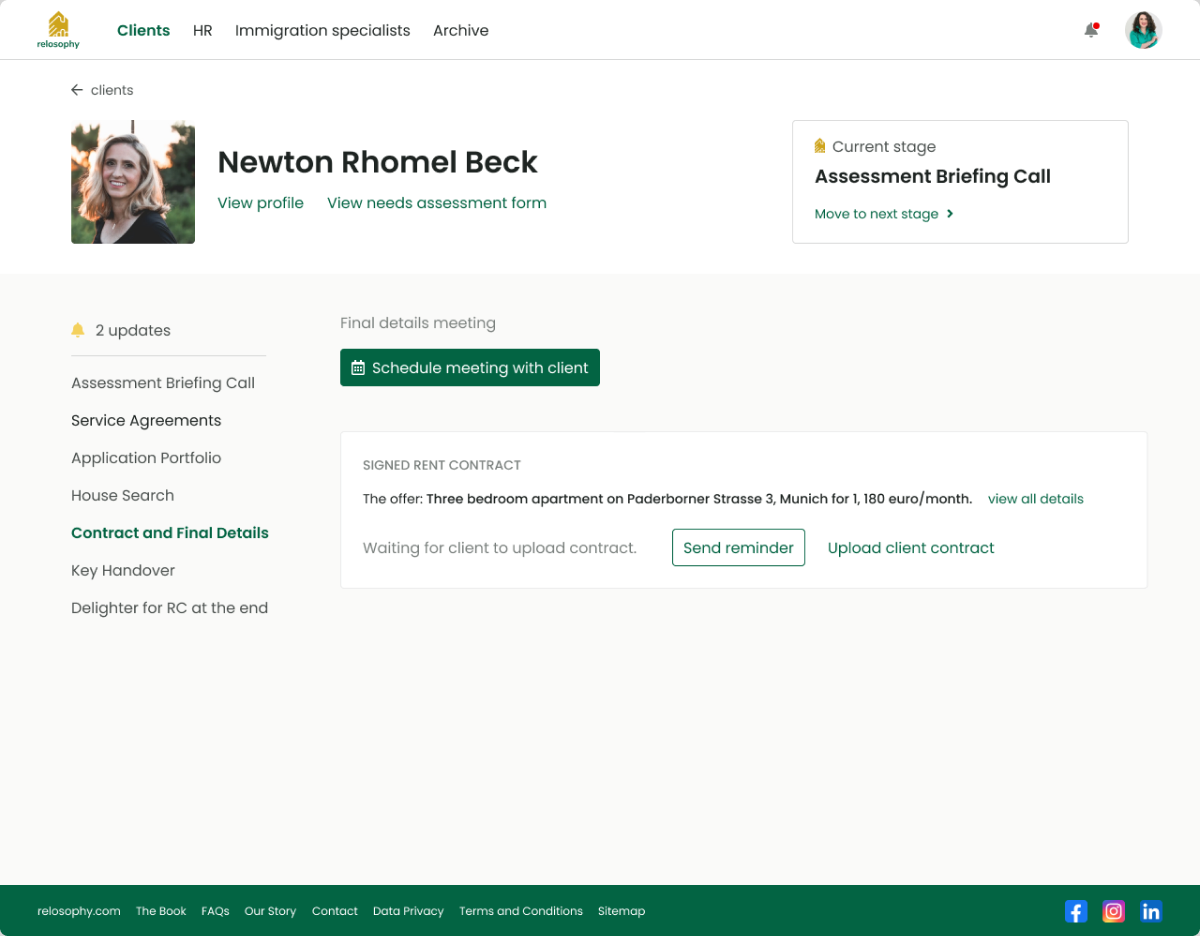
Task: Open relosophy.com footer link
Action: pos(79,911)
